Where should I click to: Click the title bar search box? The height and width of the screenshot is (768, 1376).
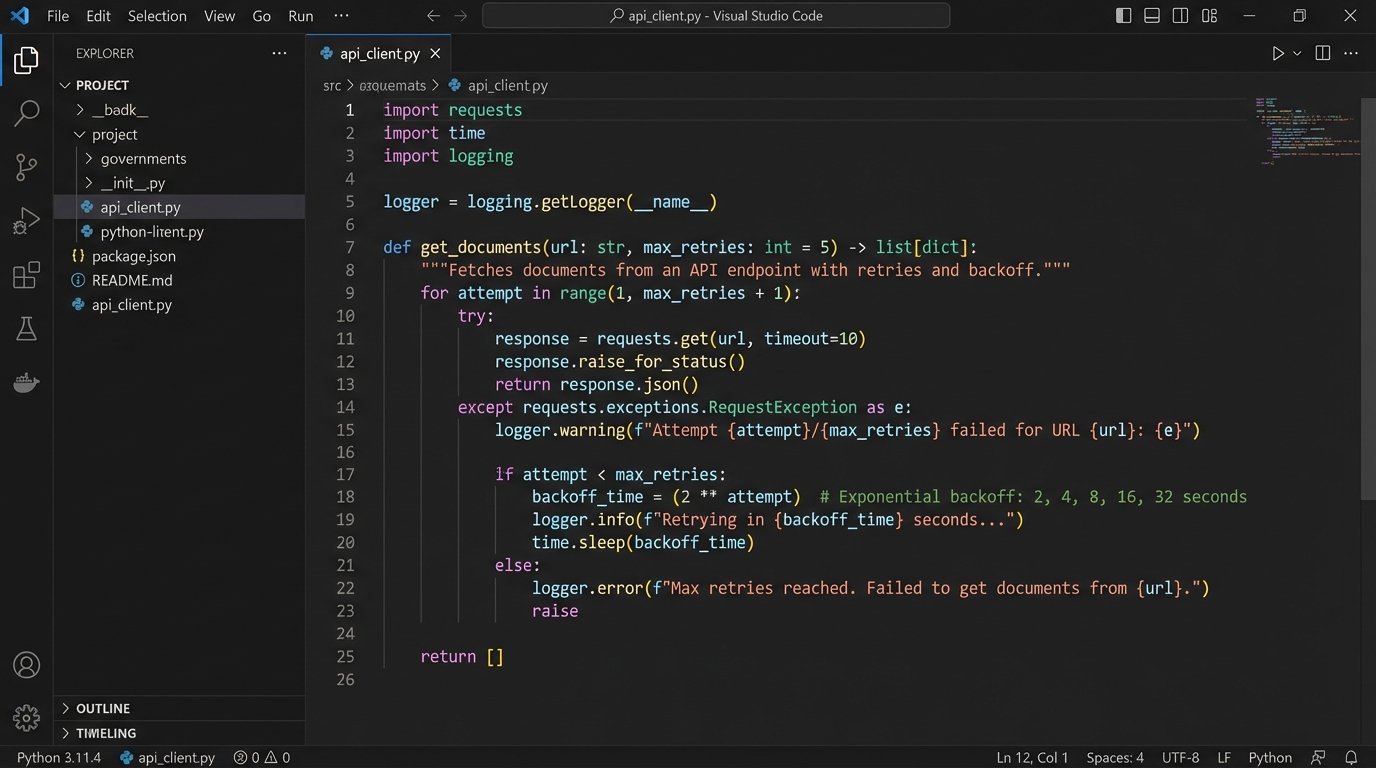(x=716, y=16)
